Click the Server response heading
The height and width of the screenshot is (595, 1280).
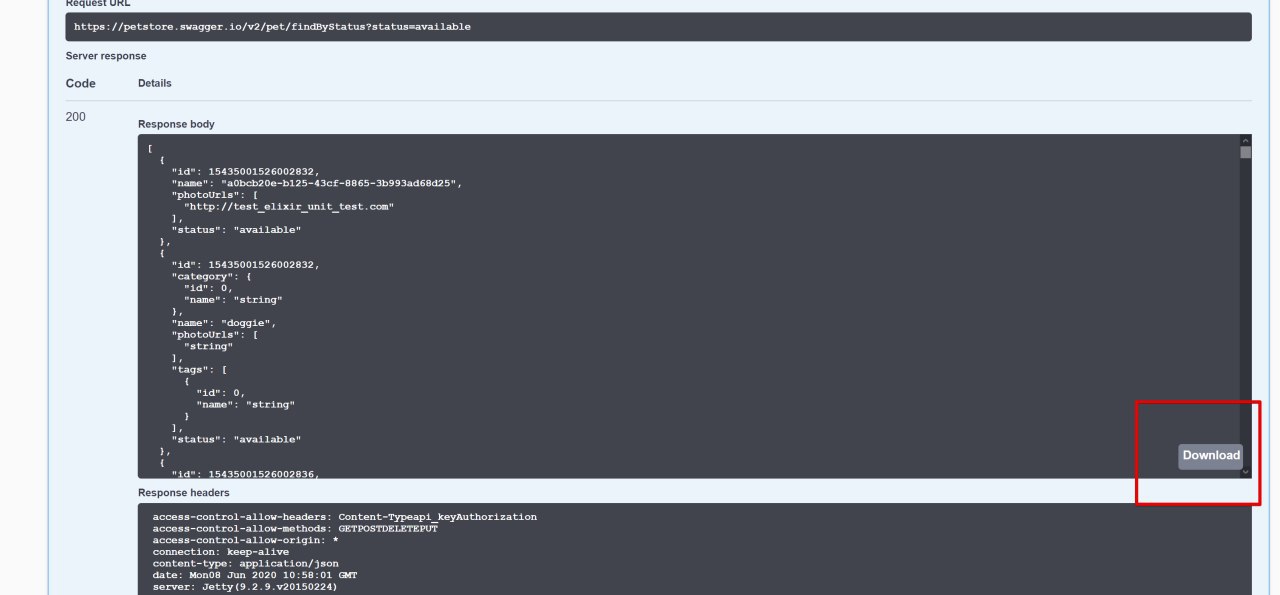[x=106, y=56]
